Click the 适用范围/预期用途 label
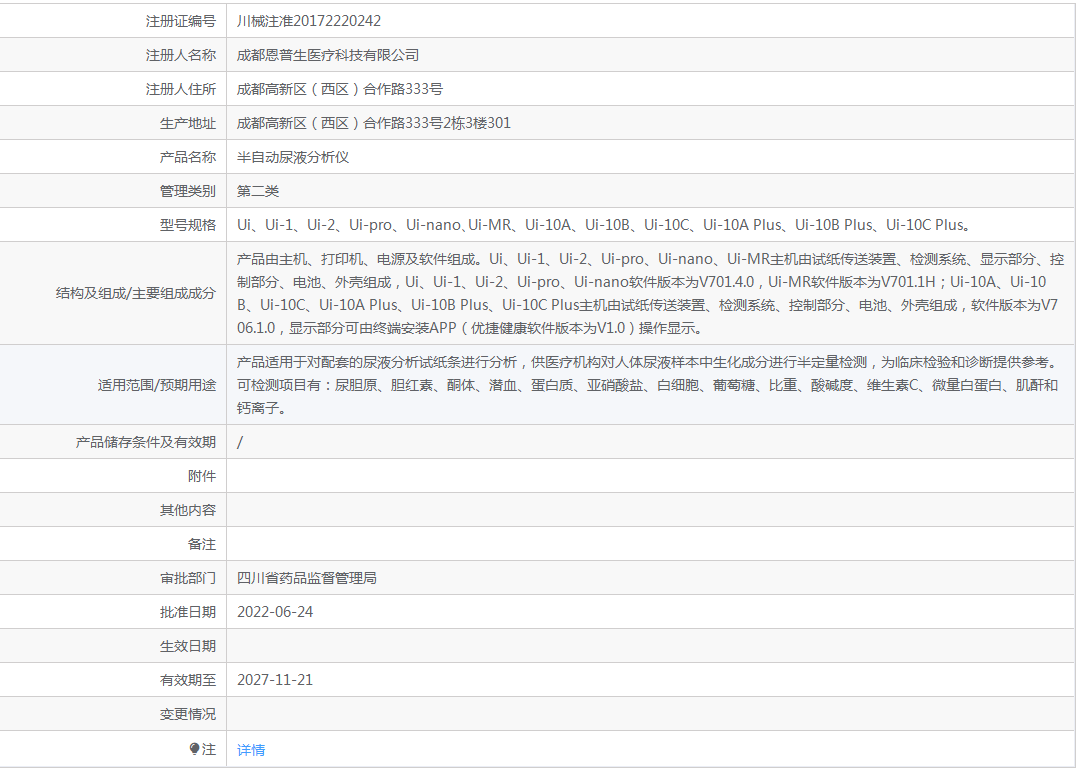This screenshot has height=770, width=1077. point(157,385)
